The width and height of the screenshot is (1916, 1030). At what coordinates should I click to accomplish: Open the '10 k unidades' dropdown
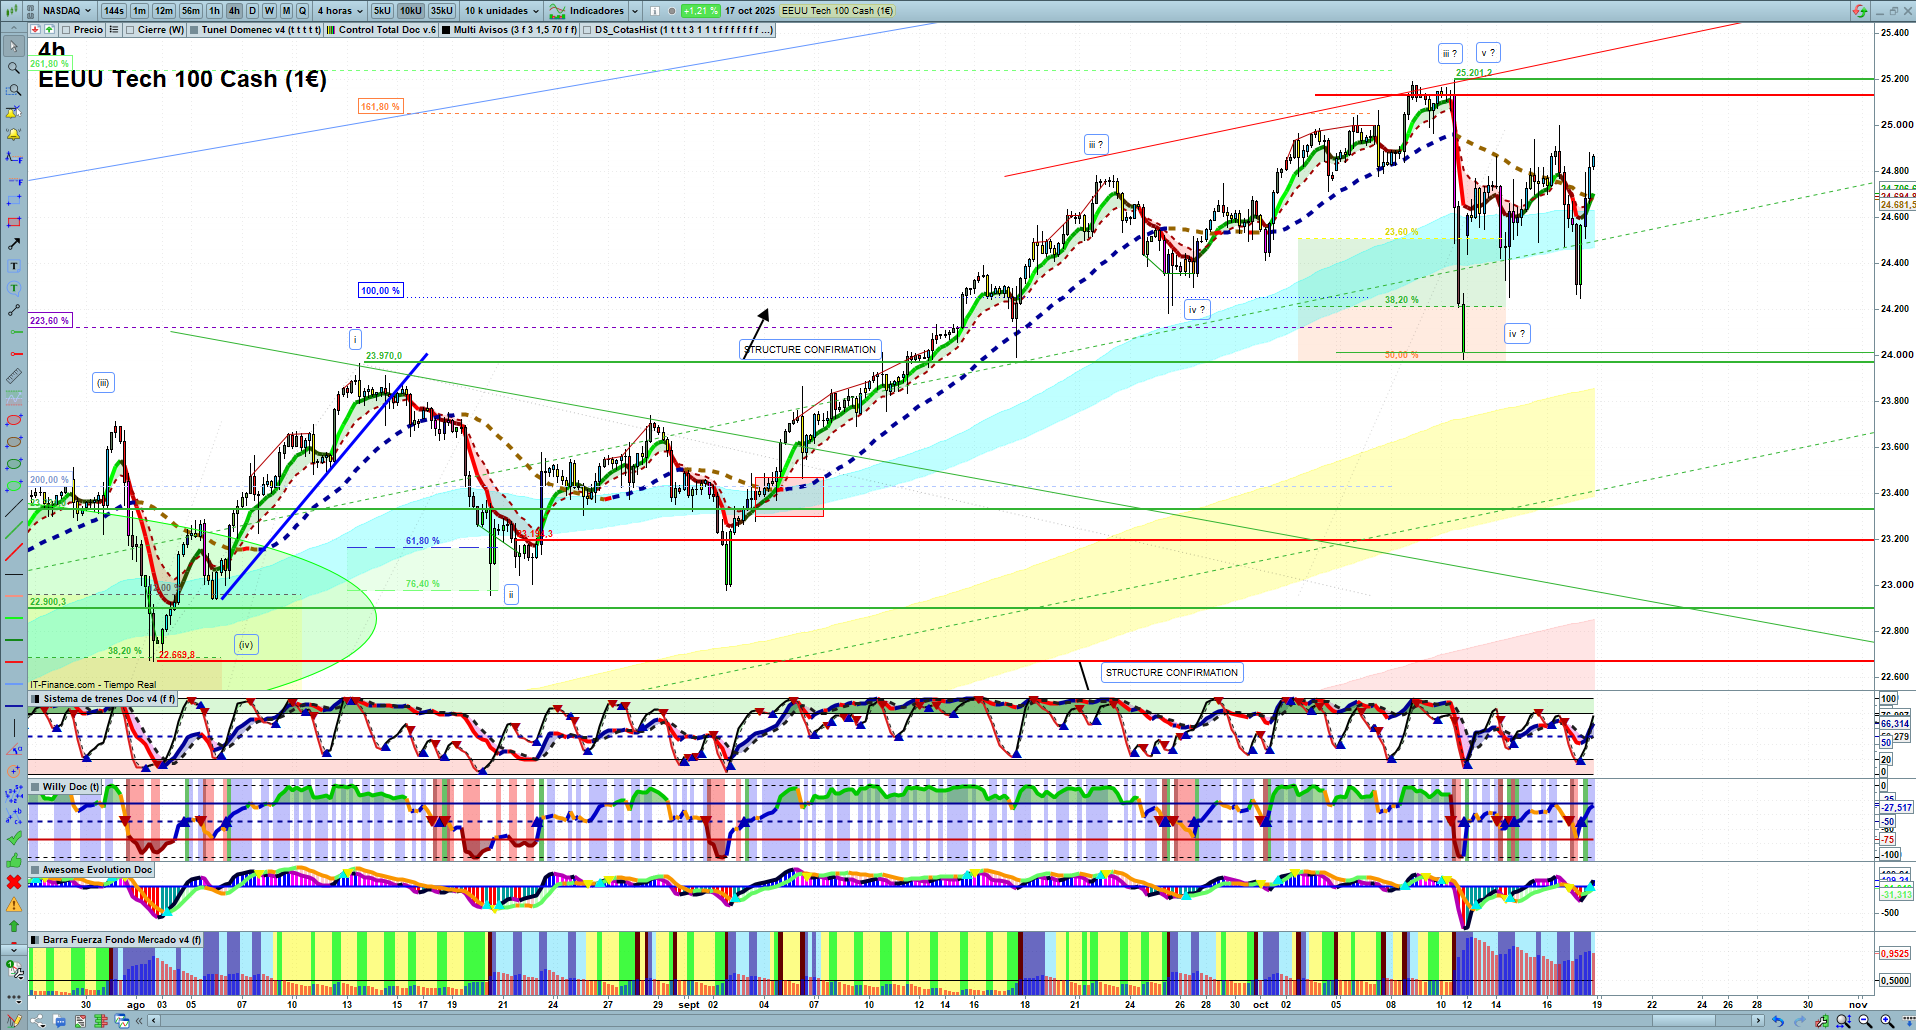click(x=501, y=11)
